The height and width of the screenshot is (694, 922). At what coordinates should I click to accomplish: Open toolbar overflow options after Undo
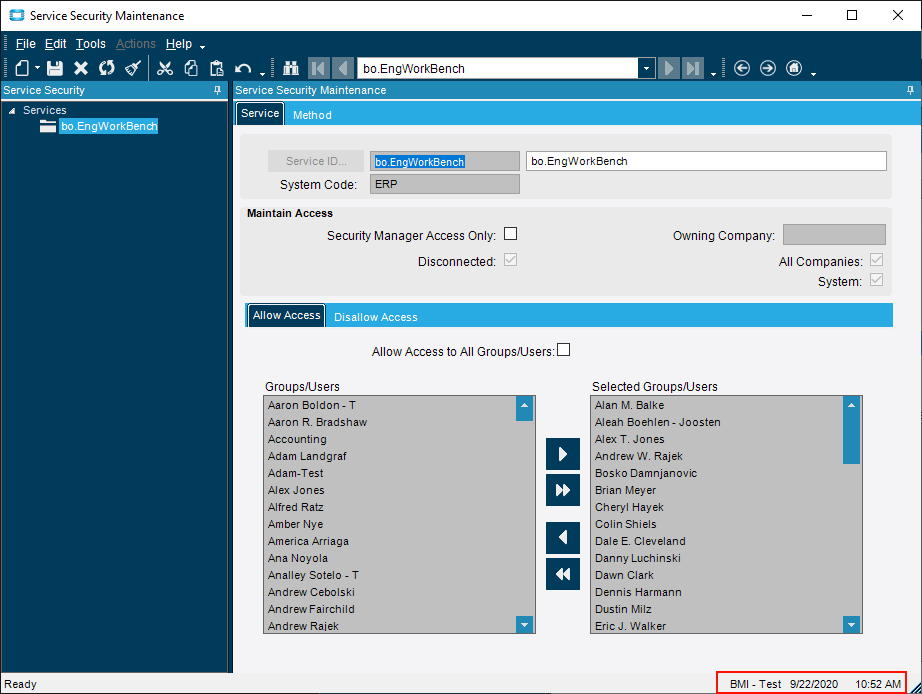pyautogui.click(x=263, y=74)
